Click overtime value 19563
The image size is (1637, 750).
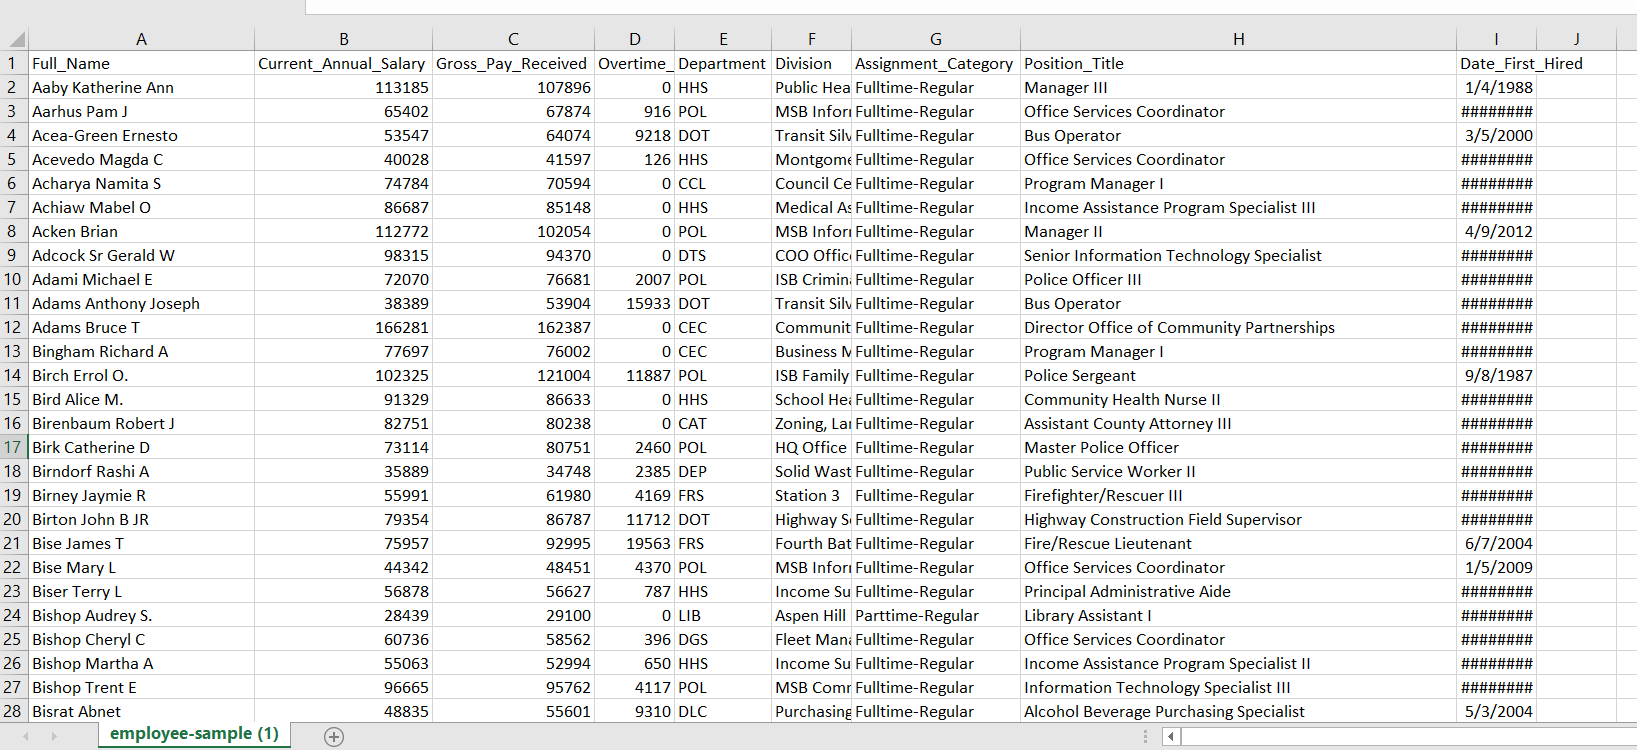point(635,543)
